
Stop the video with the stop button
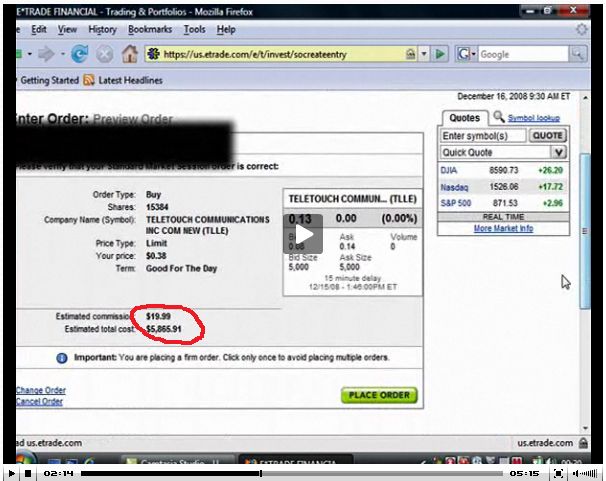28,473
